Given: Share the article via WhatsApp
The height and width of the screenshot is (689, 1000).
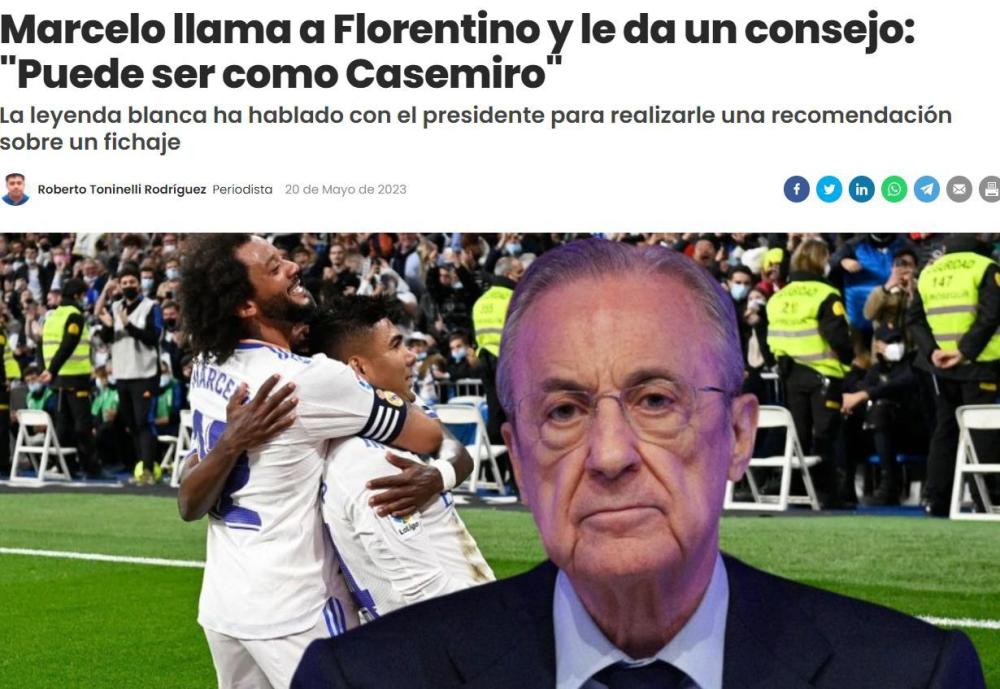Looking at the screenshot, I should (x=893, y=189).
